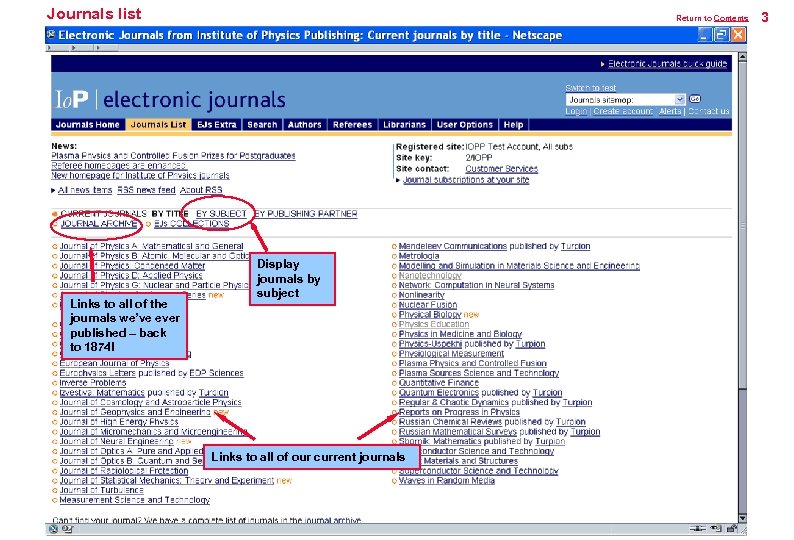Open the Librarians tab
This screenshot has width=794, height=540.
point(404,125)
